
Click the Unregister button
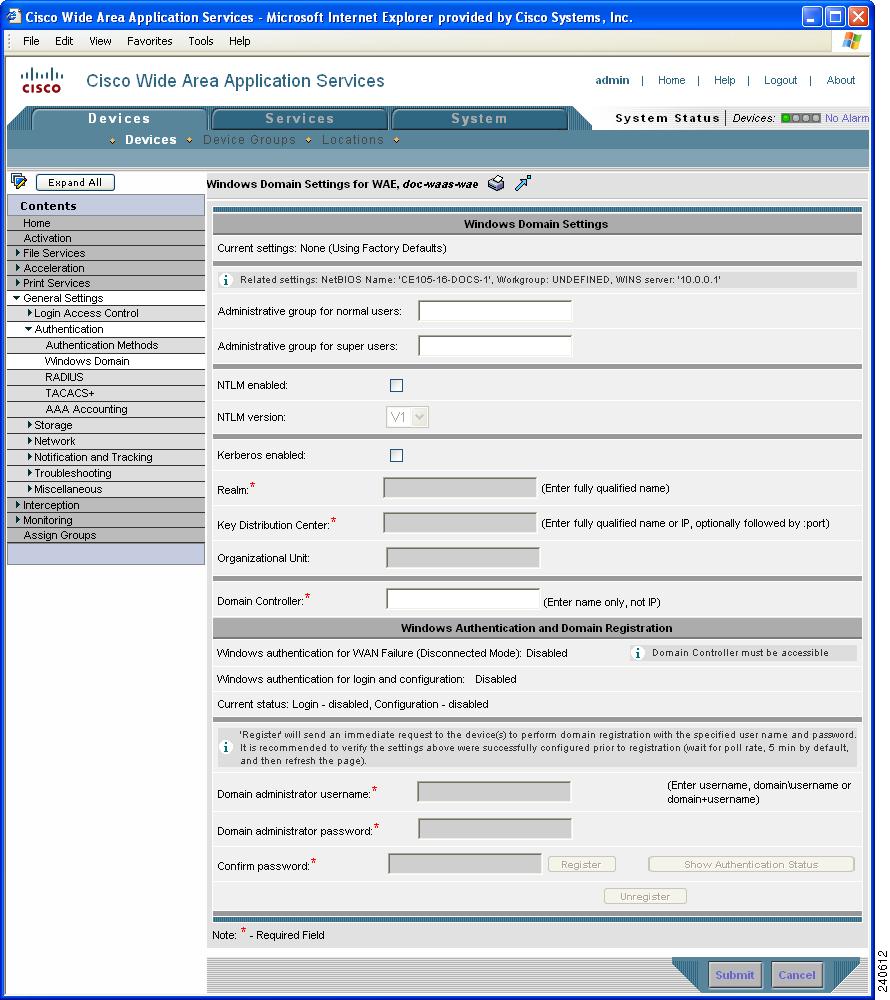[x=645, y=896]
